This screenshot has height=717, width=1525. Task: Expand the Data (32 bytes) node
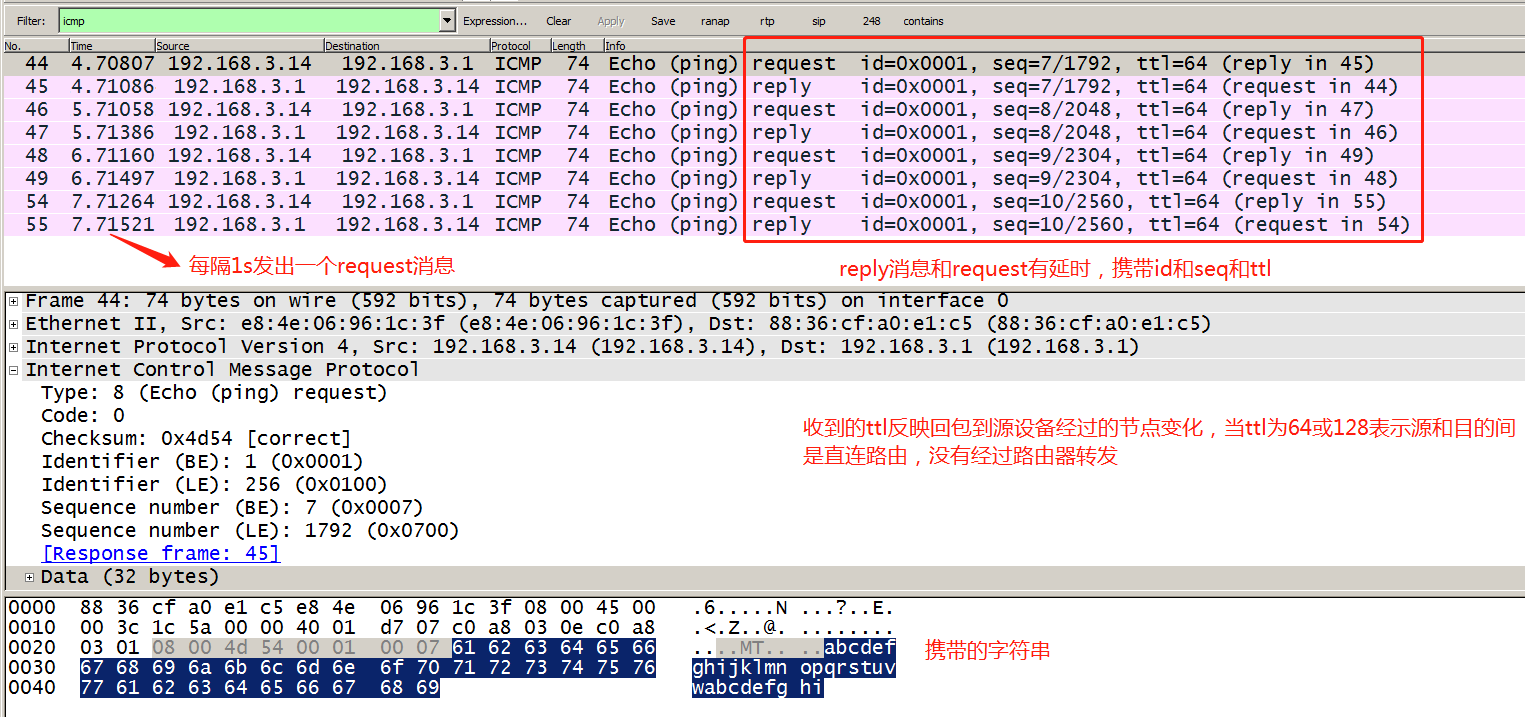[30, 577]
